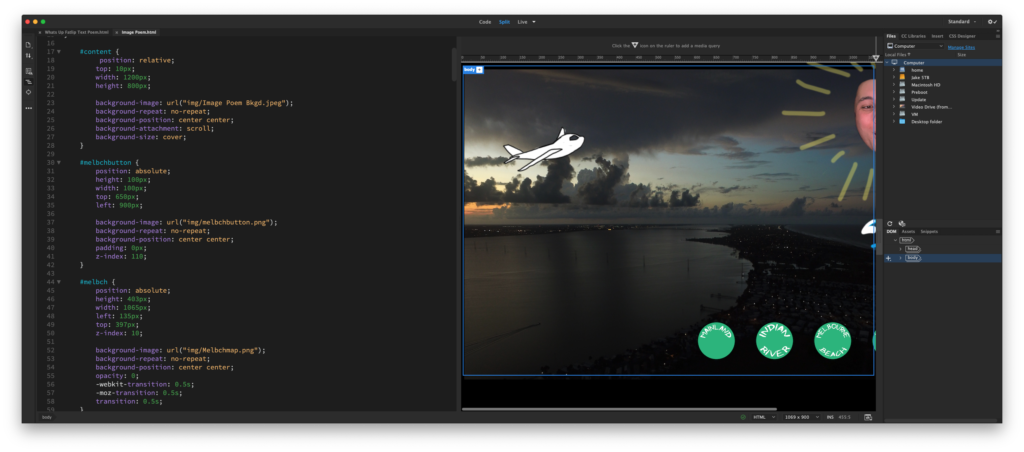Screen dimensions: 1024x452
Task: Click the File Management arrows icon
Action: point(29,56)
